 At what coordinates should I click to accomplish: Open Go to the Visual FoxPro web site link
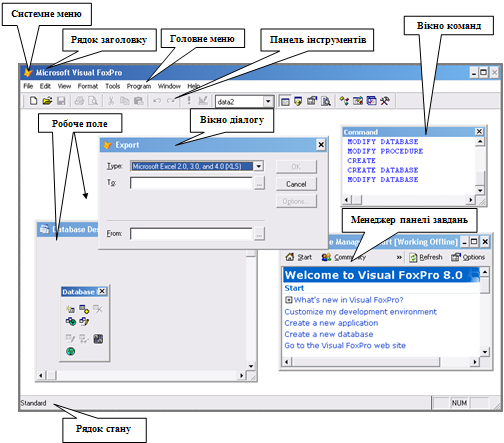(x=345, y=345)
